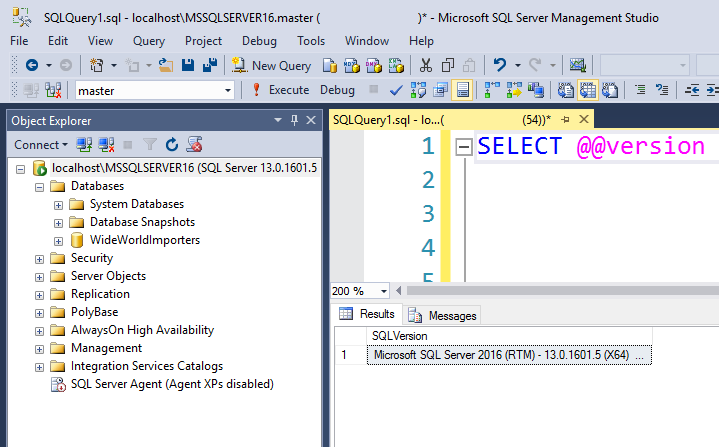
Task: Click Comment Out Selected Lines icon
Action: click(640, 90)
